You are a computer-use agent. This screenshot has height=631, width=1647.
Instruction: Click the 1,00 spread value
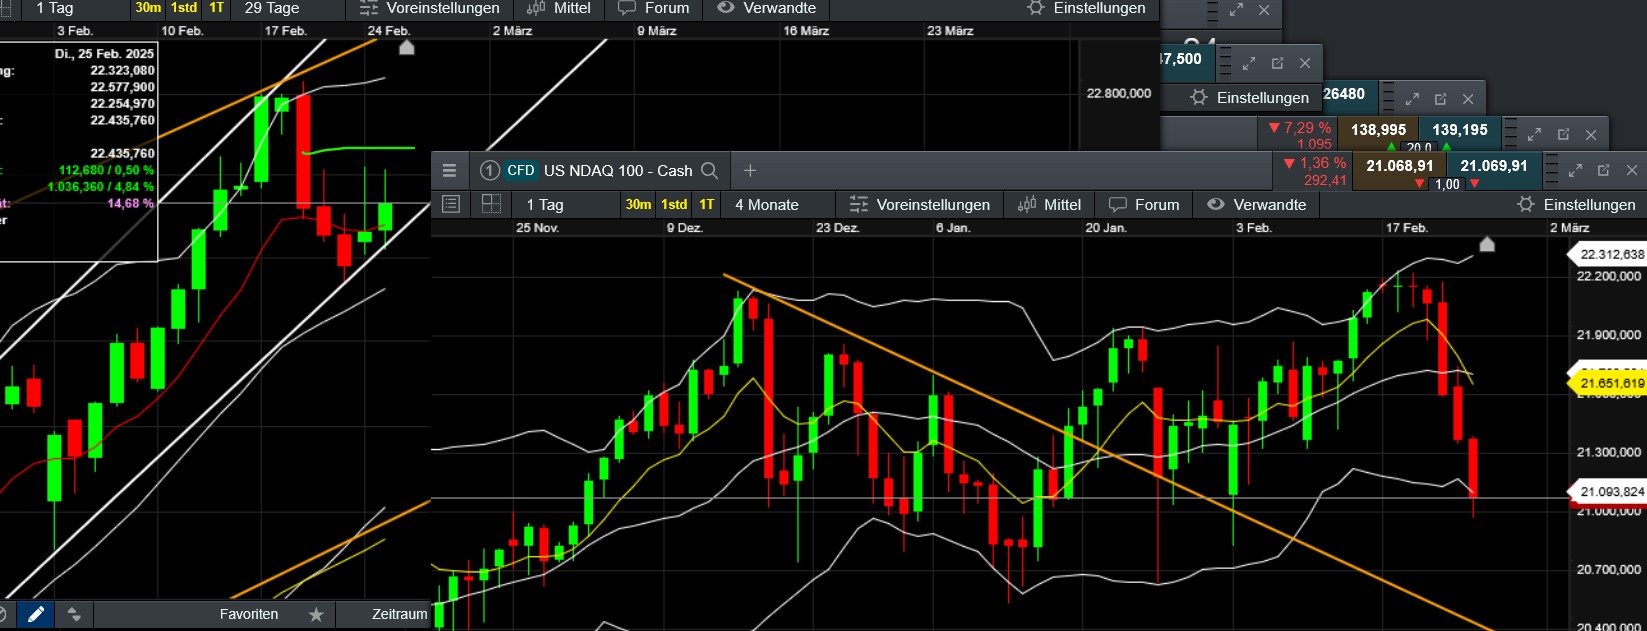[1447, 185]
